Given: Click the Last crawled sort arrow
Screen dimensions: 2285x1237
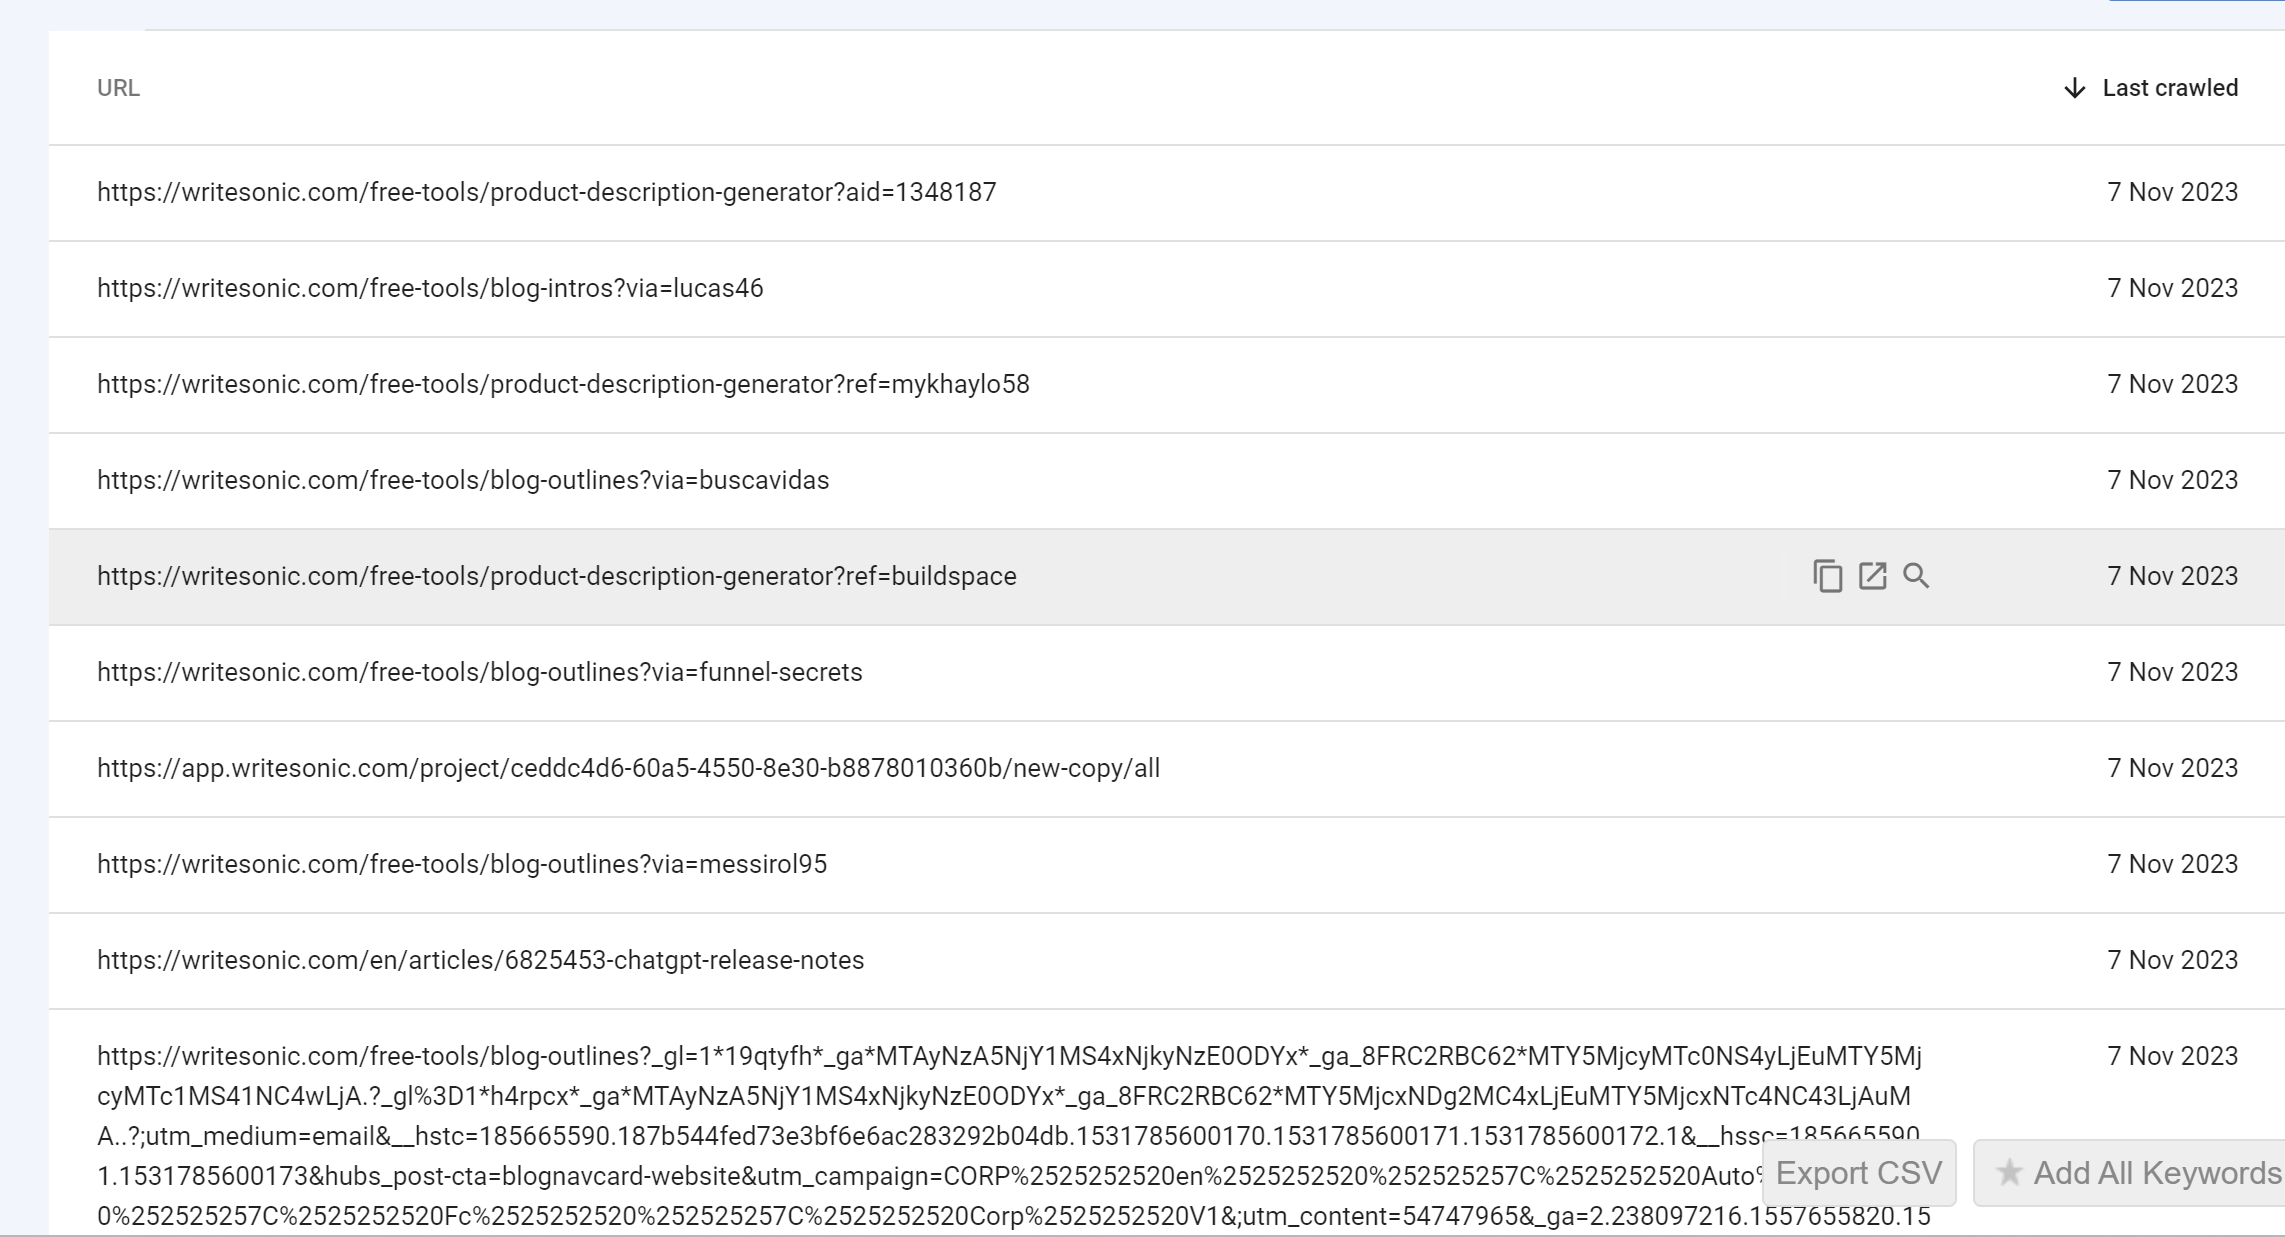Looking at the screenshot, I should (x=2074, y=88).
